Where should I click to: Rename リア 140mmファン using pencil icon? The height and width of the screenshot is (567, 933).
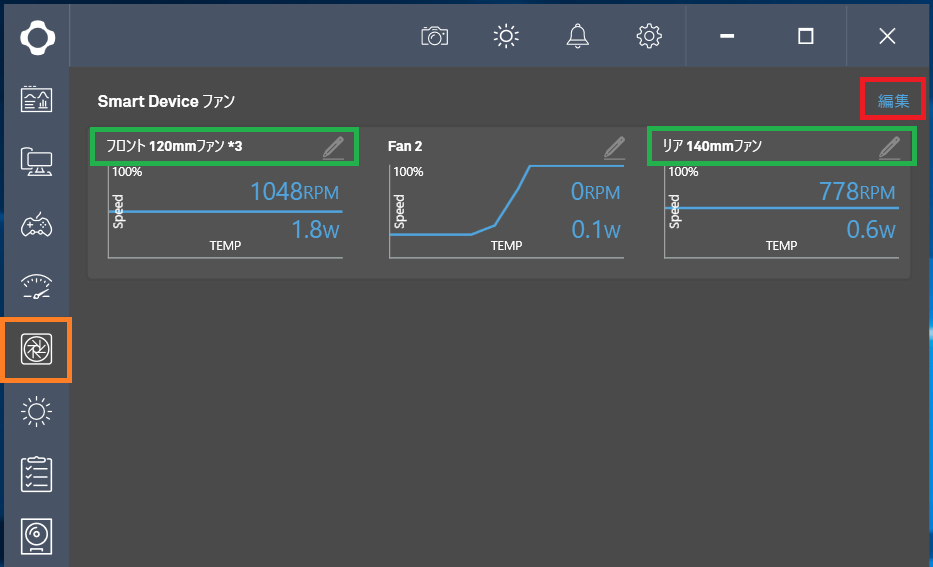pos(889,147)
